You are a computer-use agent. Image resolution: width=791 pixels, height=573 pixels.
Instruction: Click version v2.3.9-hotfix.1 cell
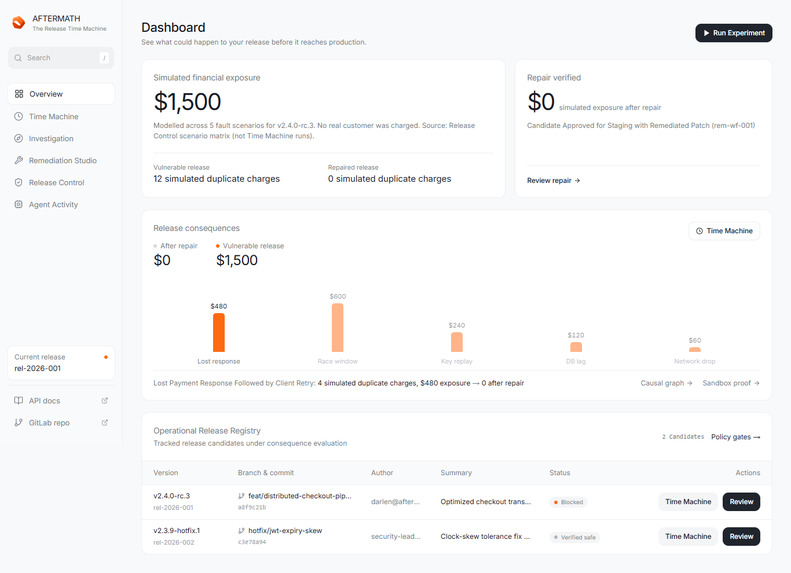(x=177, y=531)
